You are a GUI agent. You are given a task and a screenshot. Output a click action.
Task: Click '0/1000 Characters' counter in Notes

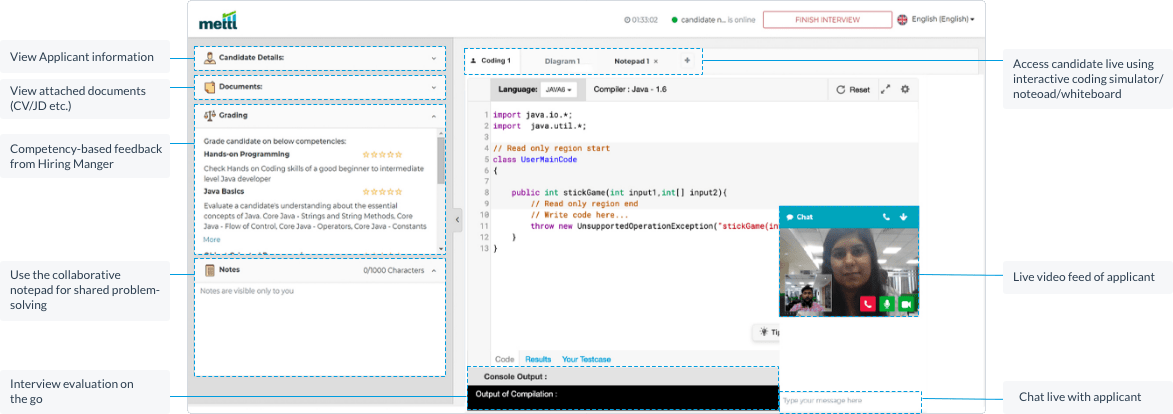coord(393,270)
